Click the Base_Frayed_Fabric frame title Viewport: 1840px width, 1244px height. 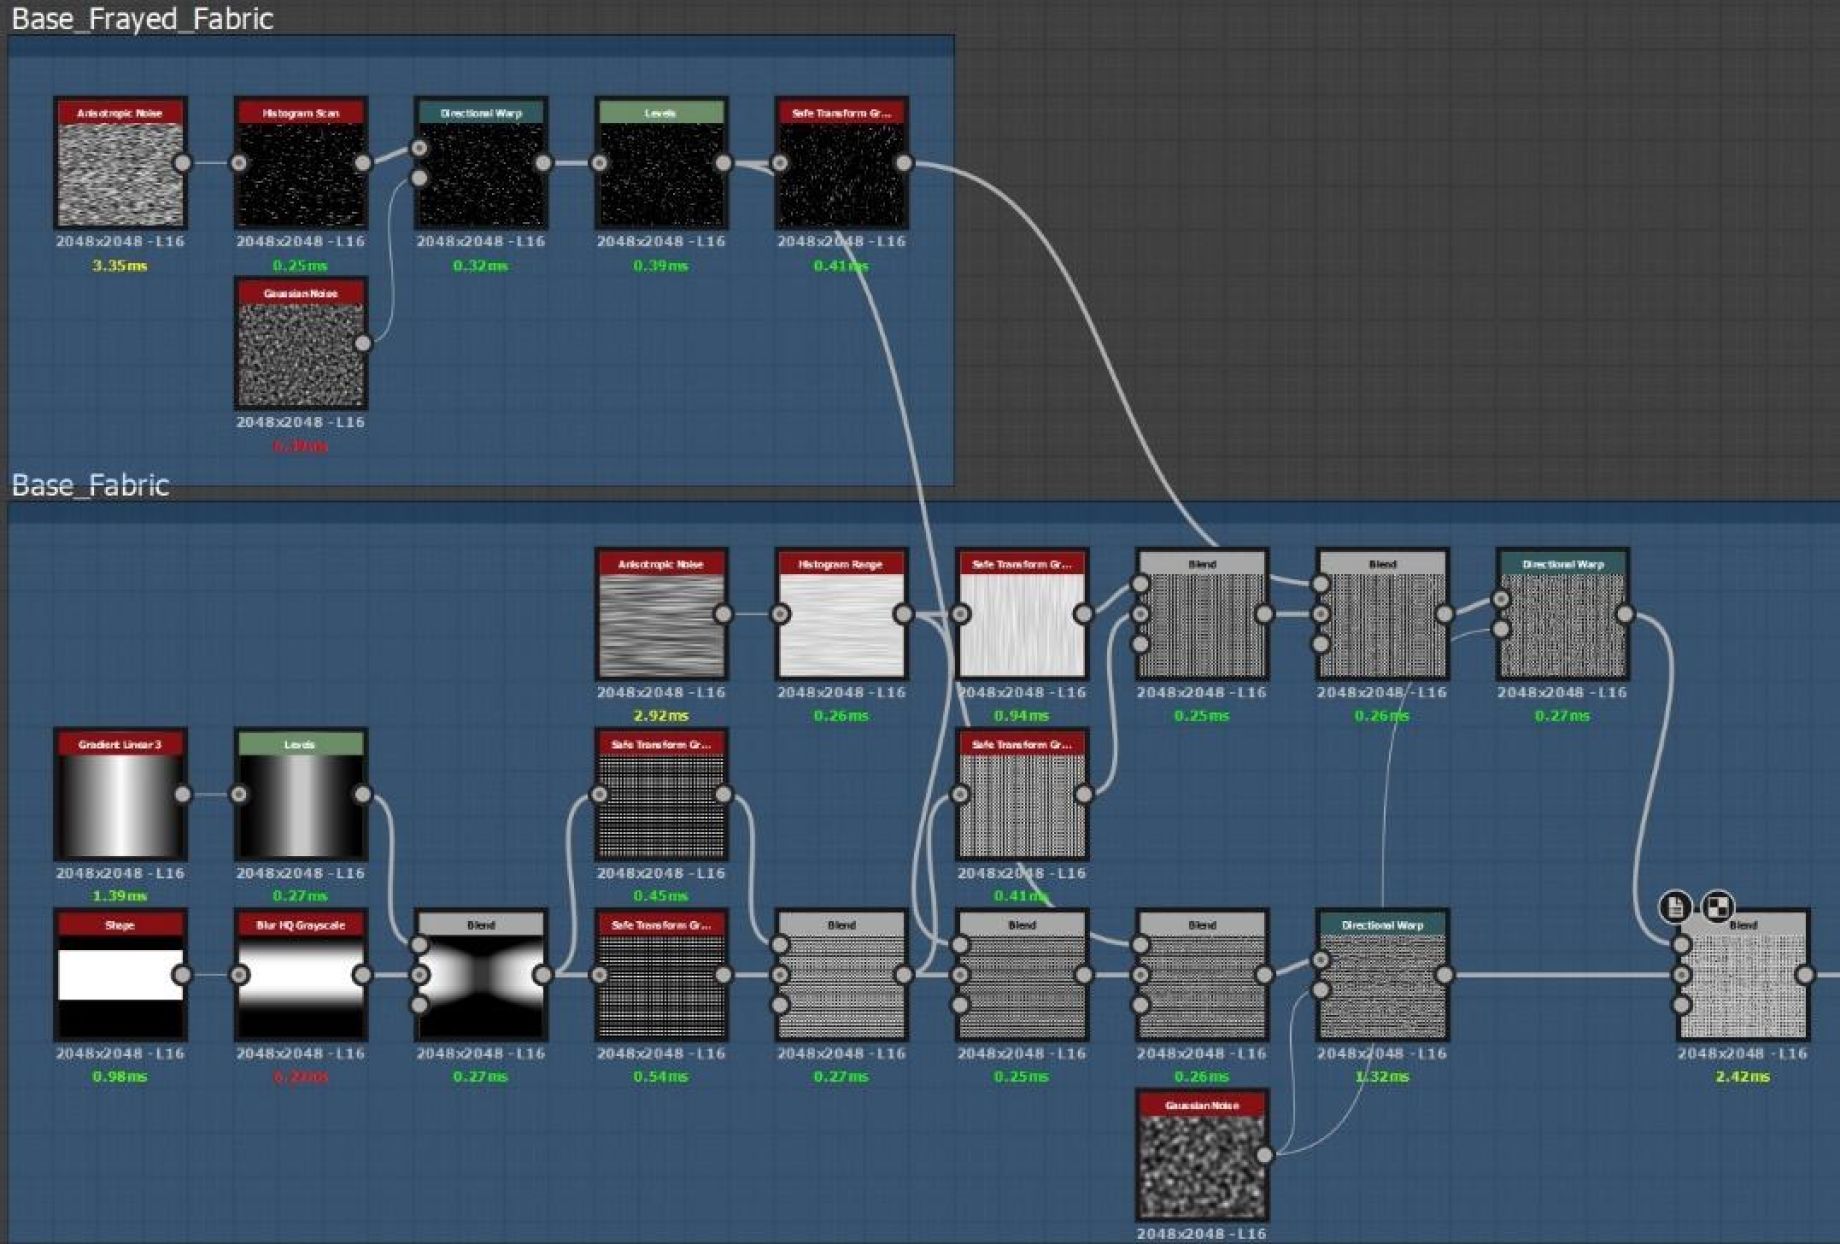click(142, 19)
